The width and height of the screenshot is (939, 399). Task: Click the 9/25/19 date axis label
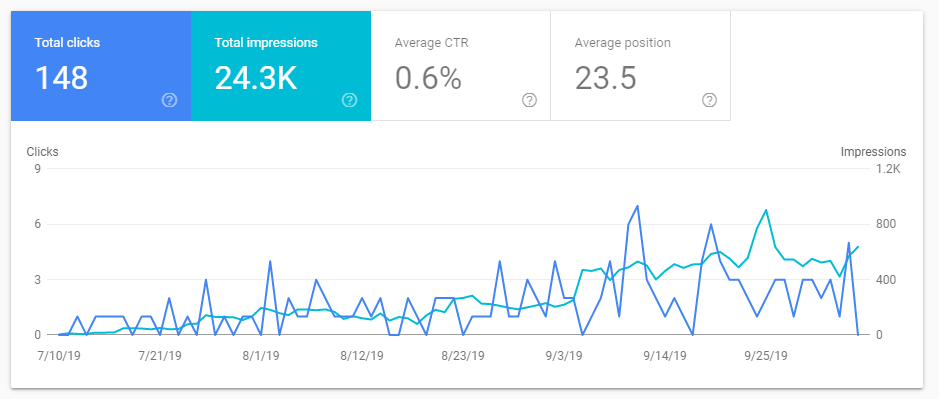tap(765, 356)
